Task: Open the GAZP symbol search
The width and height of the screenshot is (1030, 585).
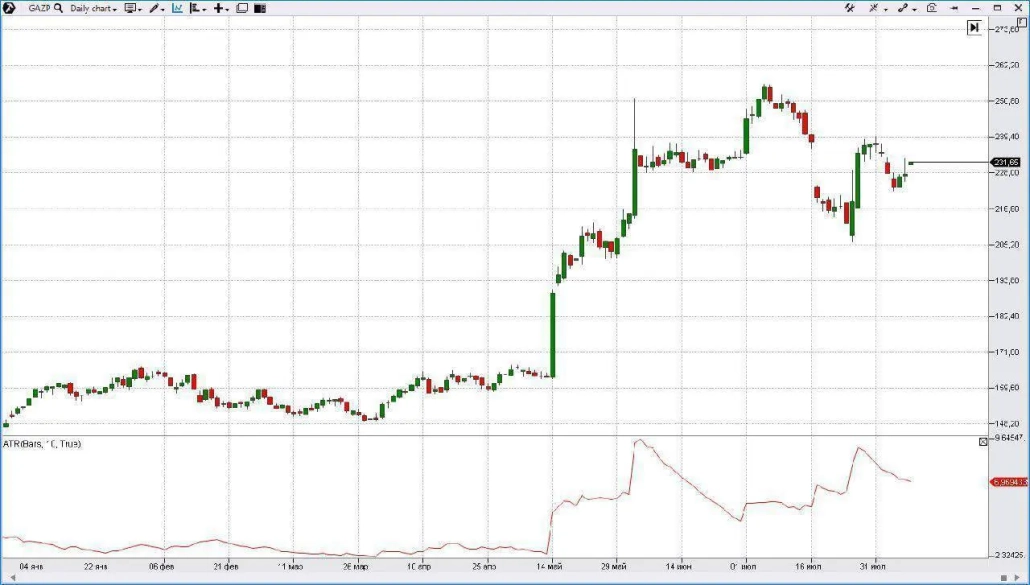Action: pos(39,8)
